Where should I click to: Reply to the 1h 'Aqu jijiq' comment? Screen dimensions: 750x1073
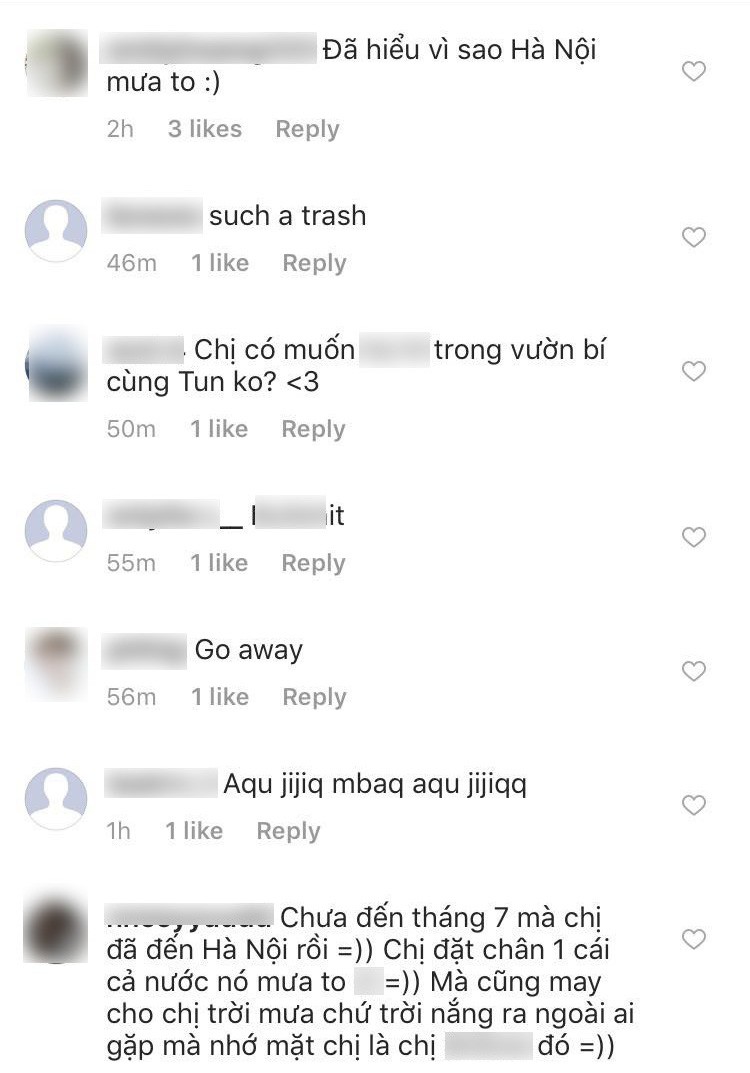tap(288, 831)
